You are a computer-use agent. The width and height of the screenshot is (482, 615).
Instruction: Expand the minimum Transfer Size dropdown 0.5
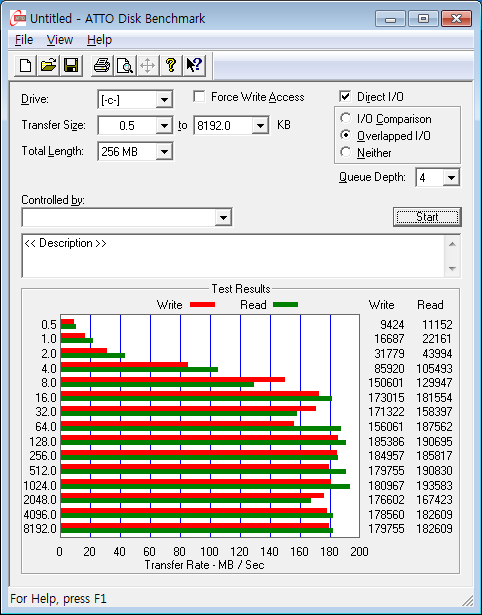(x=164, y=126)
